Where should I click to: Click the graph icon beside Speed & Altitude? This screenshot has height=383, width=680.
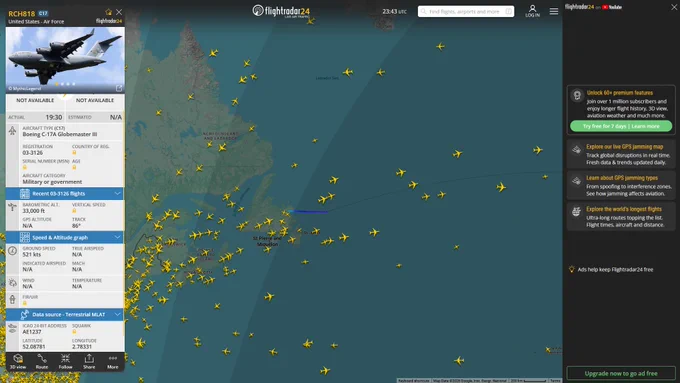click(25, 237)
